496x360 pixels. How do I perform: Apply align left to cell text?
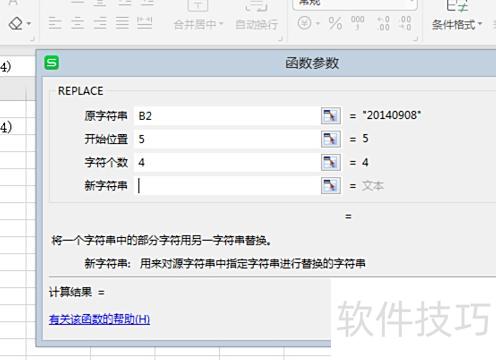pyautogui.click(x=55, y=23)
